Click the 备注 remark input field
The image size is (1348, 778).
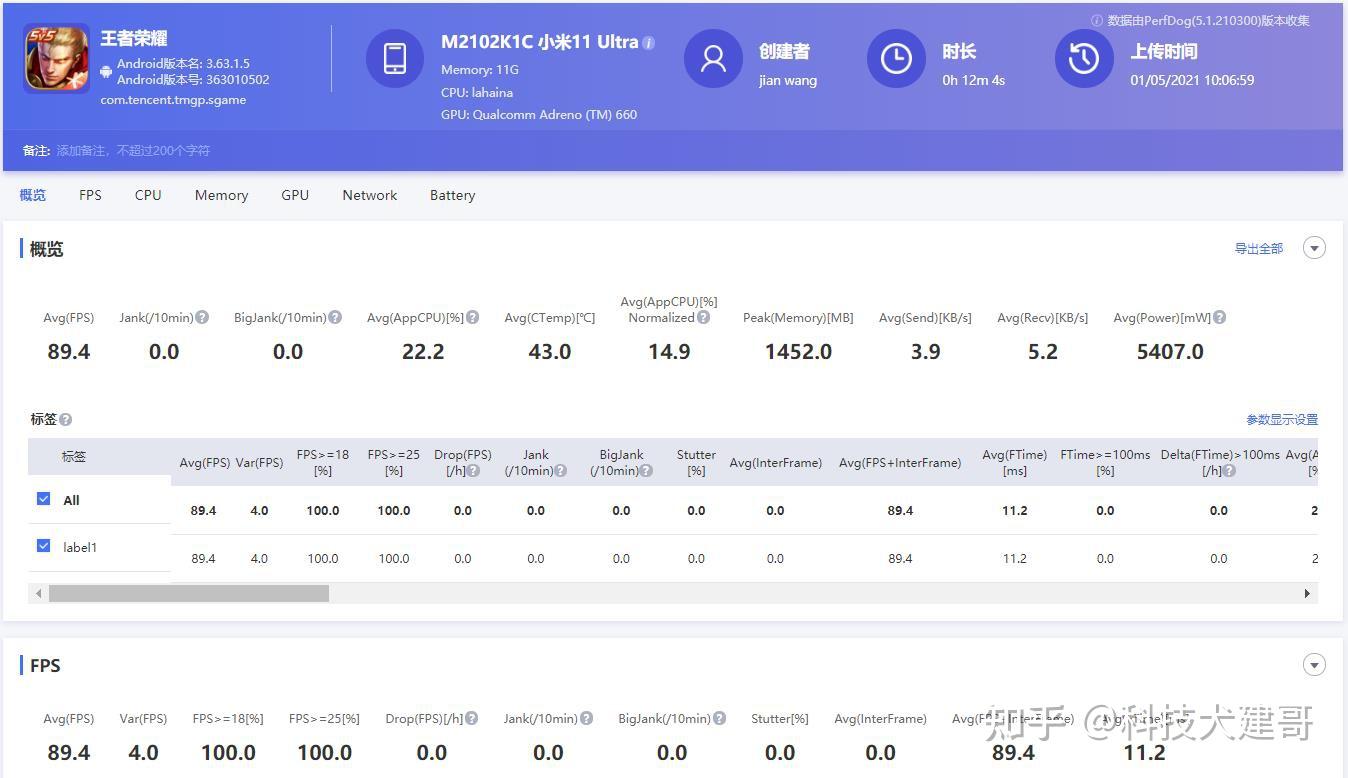click(133, 151)
